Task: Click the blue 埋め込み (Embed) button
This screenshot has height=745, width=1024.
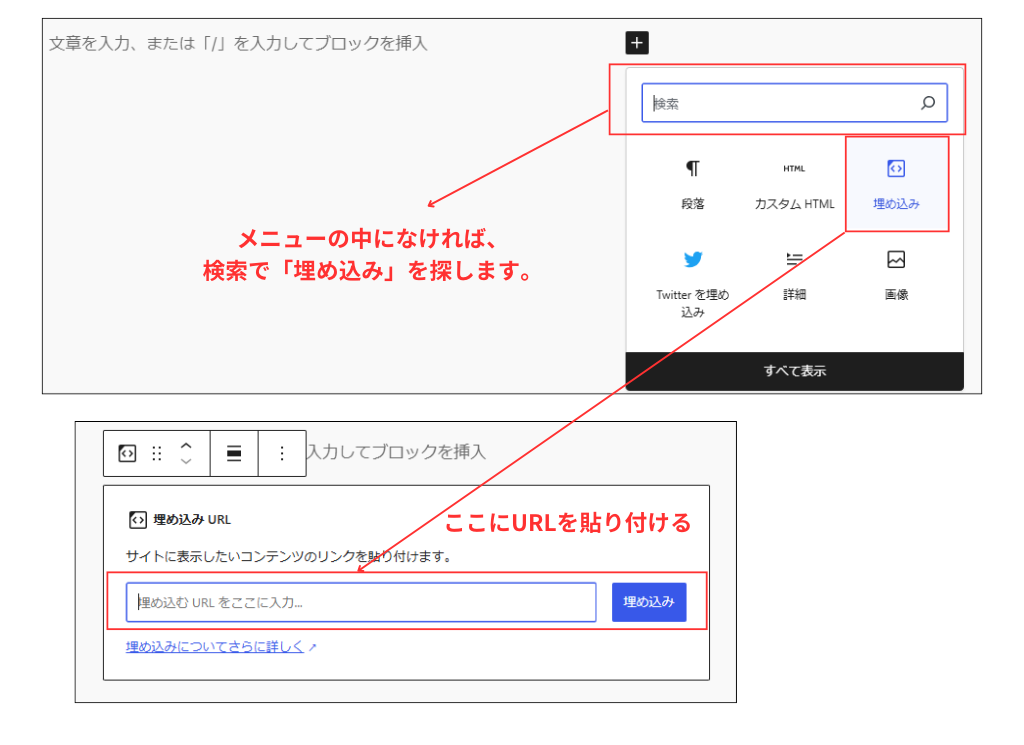Action: coord(648,601)
